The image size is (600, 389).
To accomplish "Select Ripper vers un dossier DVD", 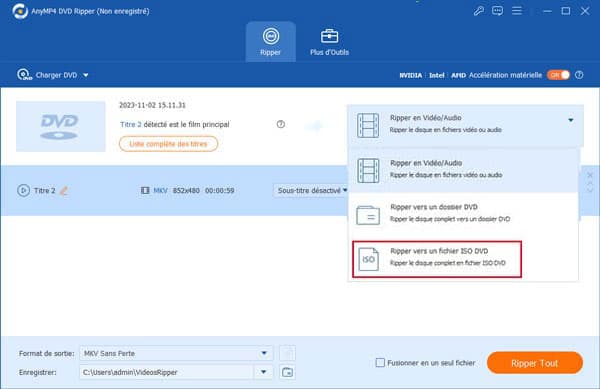I will pyautogui.click(x=464, y=213).
